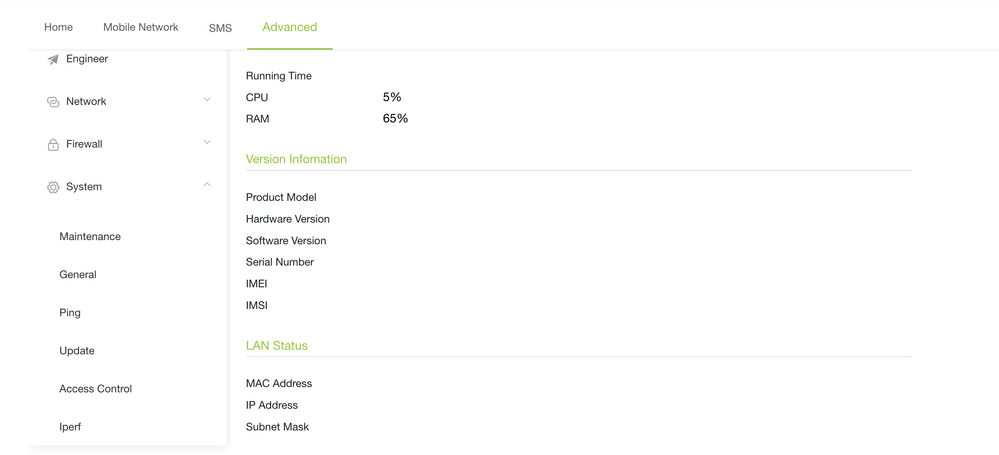Select the Engineer sidebar item
This screenshot has width=999, height=455.
click(x=87, y=59)
